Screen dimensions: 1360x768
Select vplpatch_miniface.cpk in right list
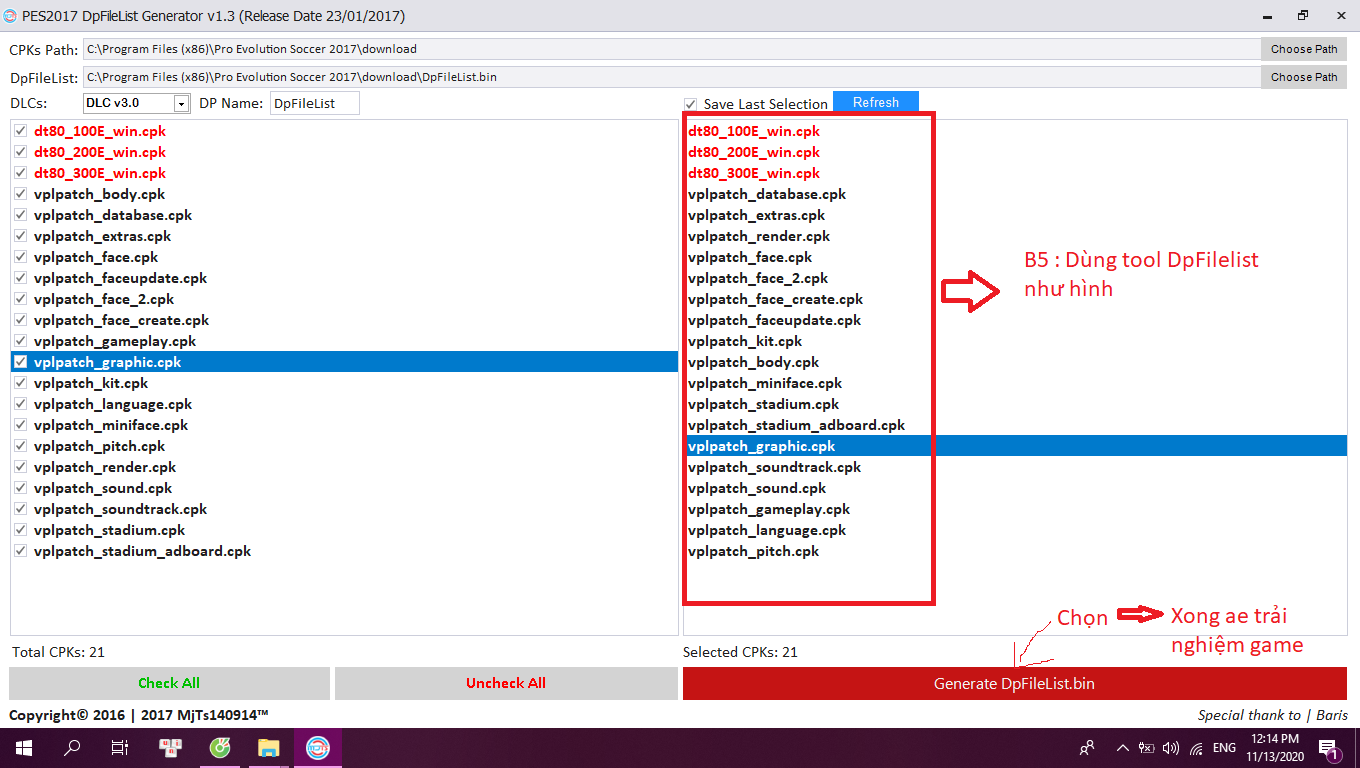coord(765,383)
